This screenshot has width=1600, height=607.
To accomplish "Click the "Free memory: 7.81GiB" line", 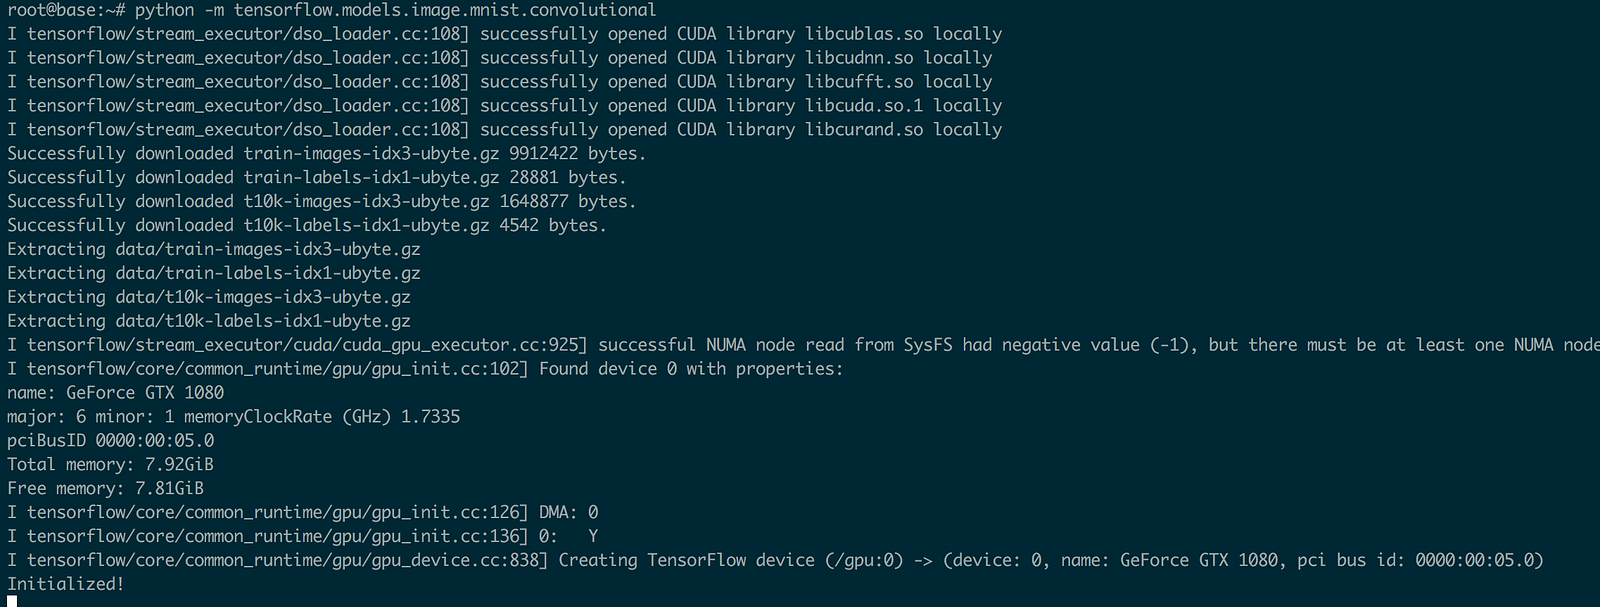I will click(x=105, y=489).
